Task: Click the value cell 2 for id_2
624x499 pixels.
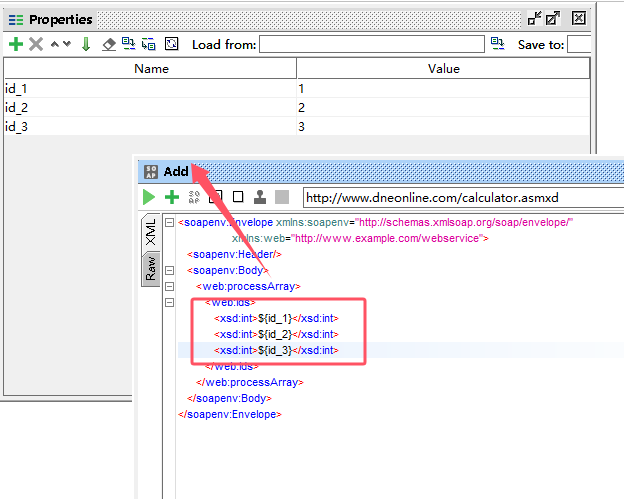Action: pos(443,107)
